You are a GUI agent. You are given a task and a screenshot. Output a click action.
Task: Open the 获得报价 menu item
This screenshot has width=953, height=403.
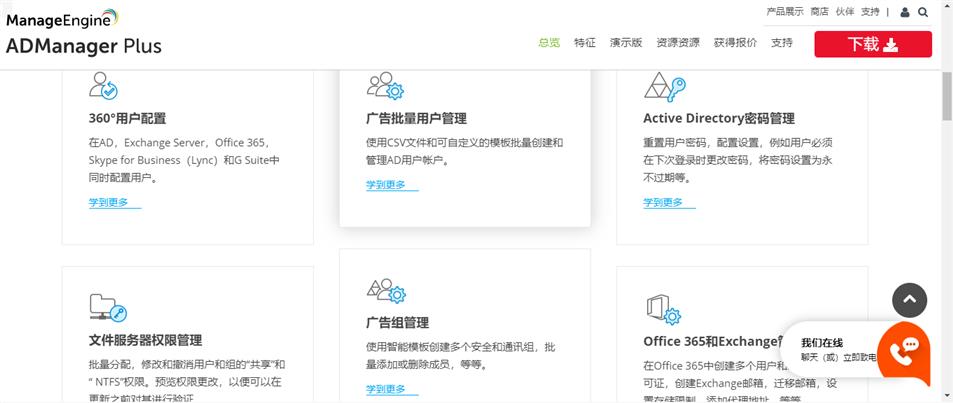[x=735, y=43]
